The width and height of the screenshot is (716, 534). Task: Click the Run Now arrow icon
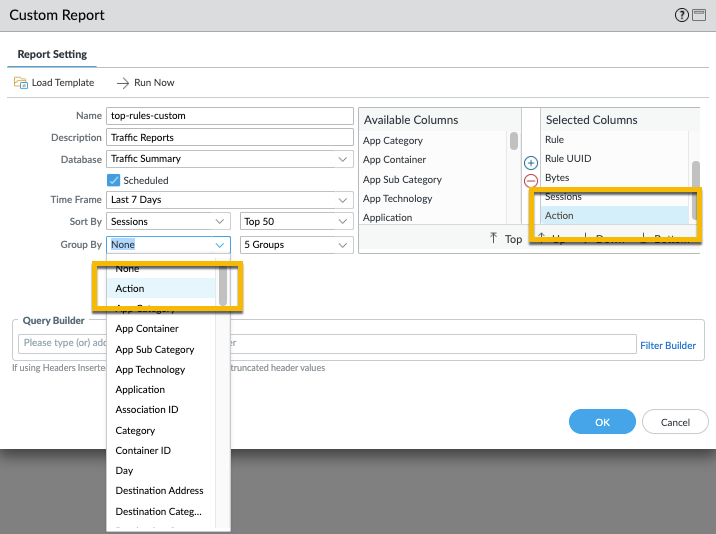[123, 83]
